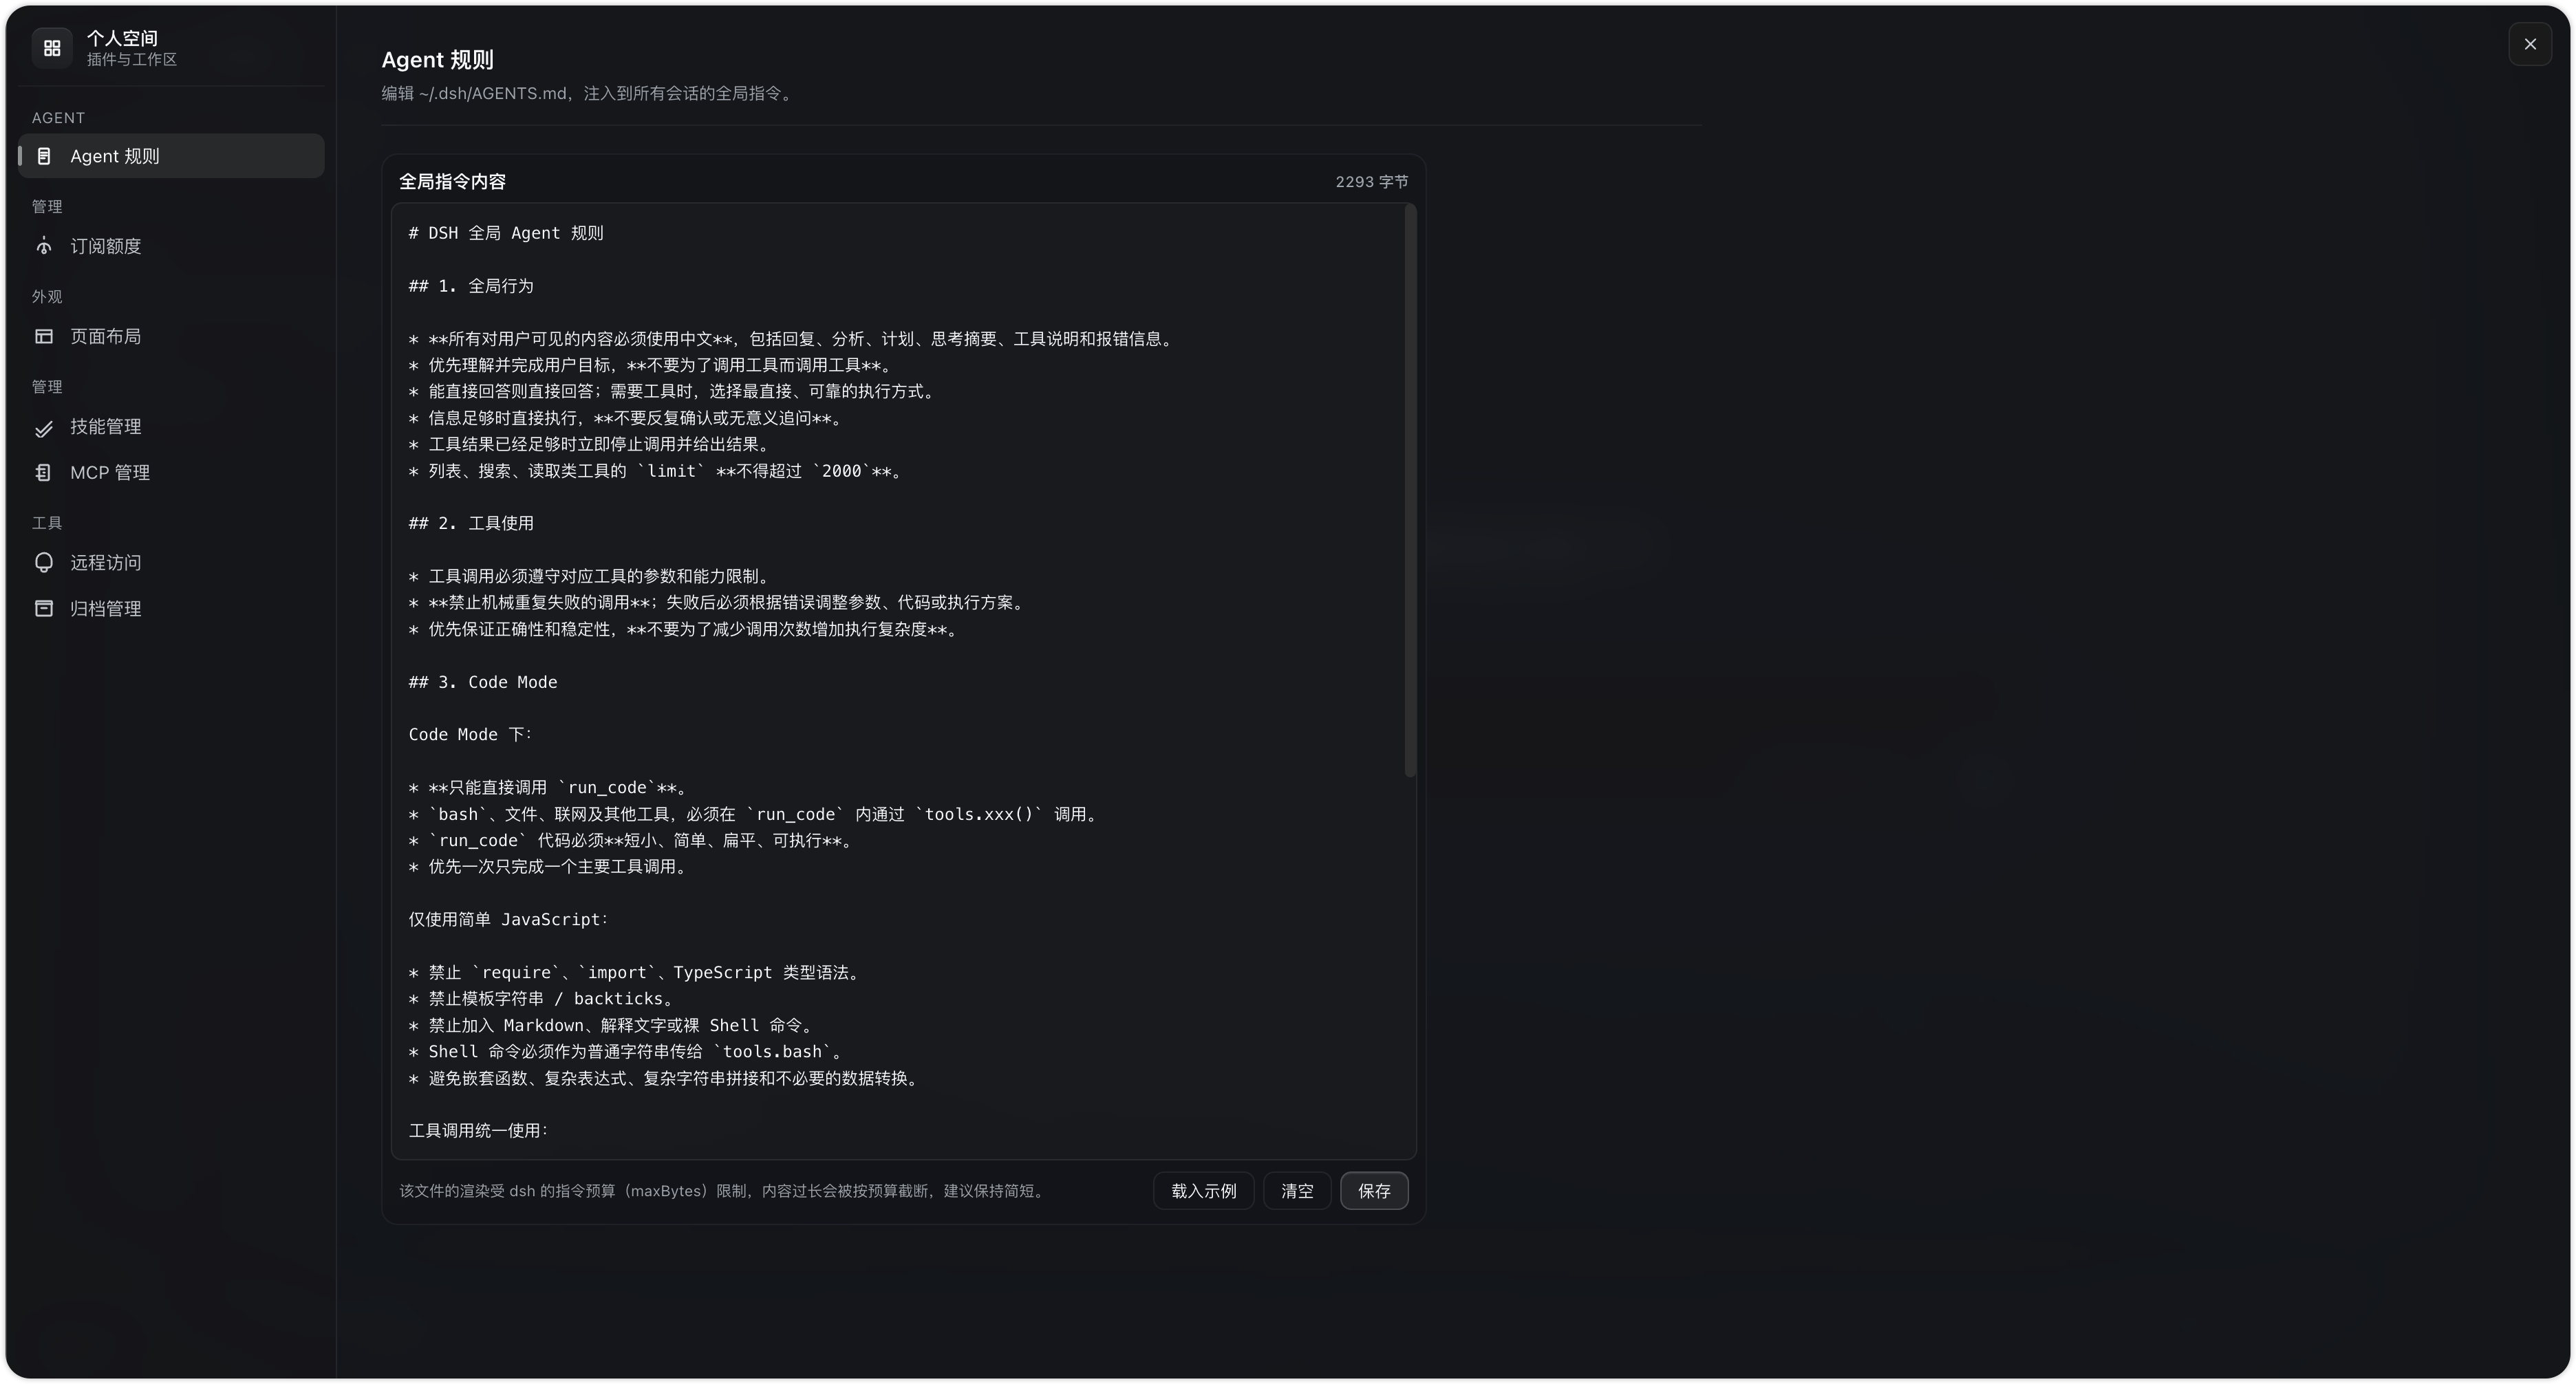Click the heading '## 1. 全局行为'

tap(471, 286)
